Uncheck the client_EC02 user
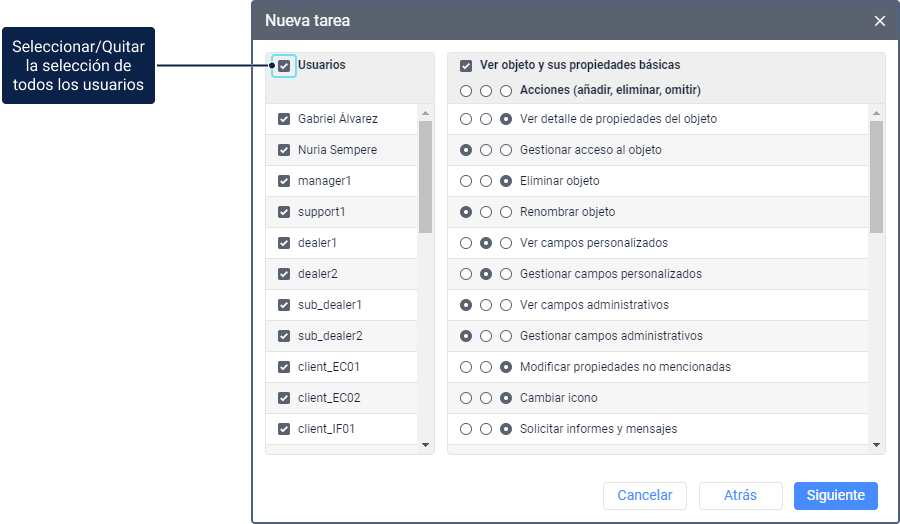 [284, 398]
